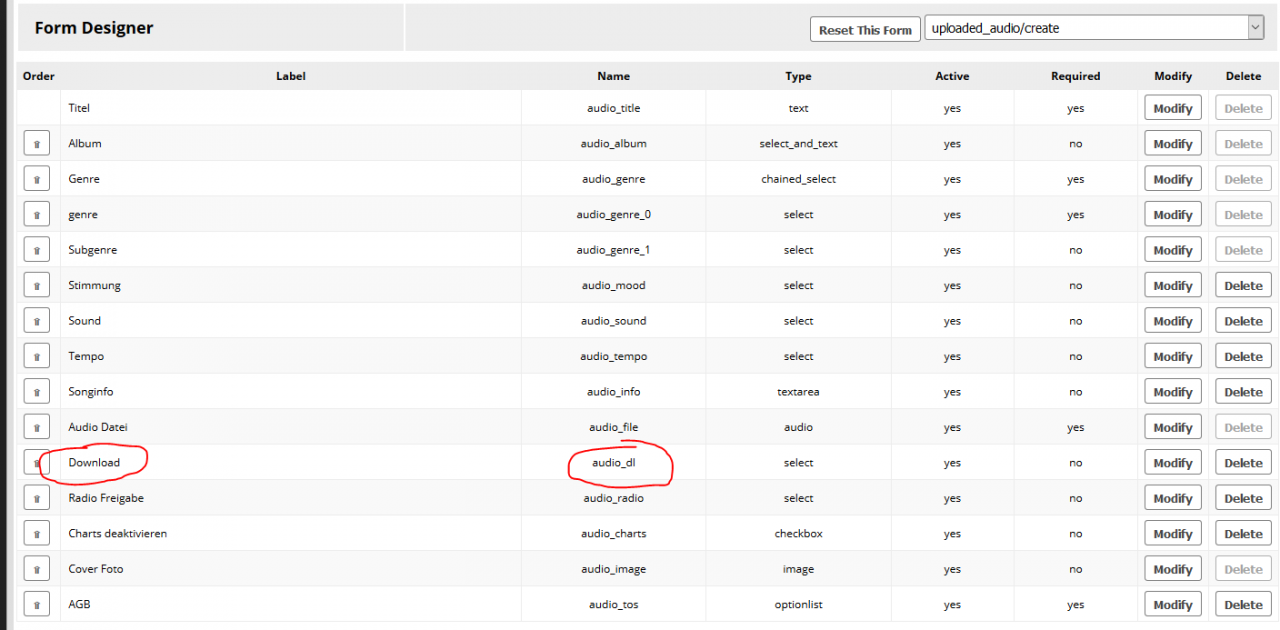Delete the Download field
This screenshot has height=630, width=1280.
coord(1243,463)
